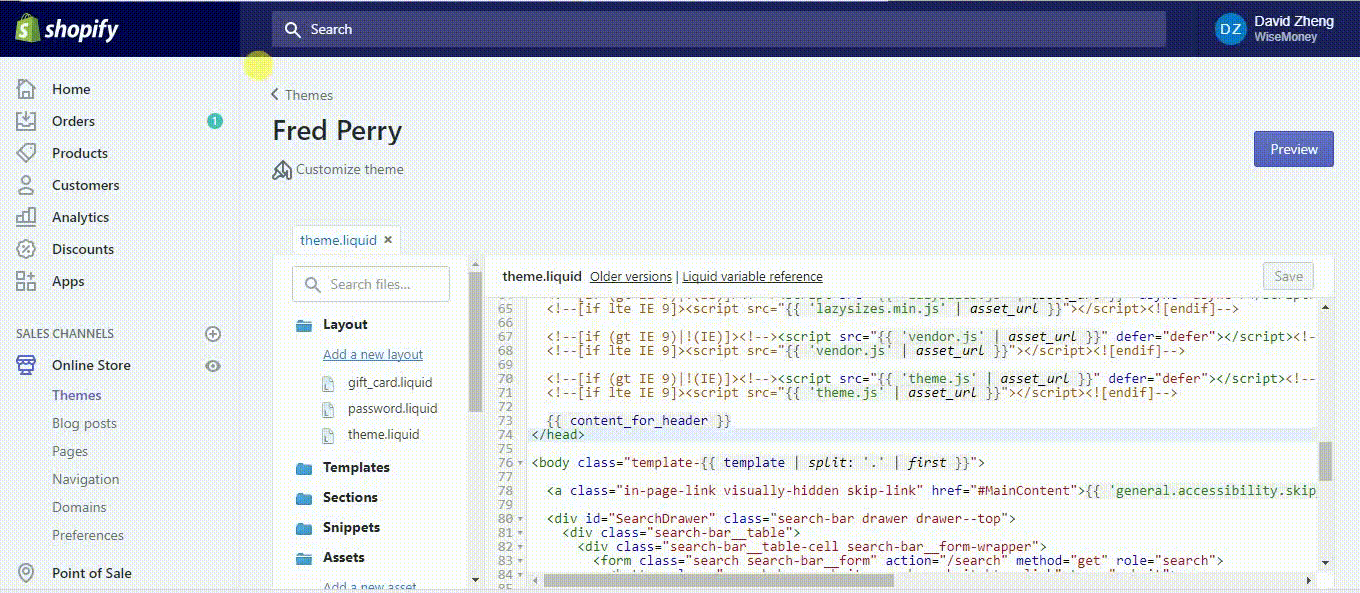The width and height of the screenshot is (1360, 593).
Task: Click the Products tag icon
Action: coord(26,153)
